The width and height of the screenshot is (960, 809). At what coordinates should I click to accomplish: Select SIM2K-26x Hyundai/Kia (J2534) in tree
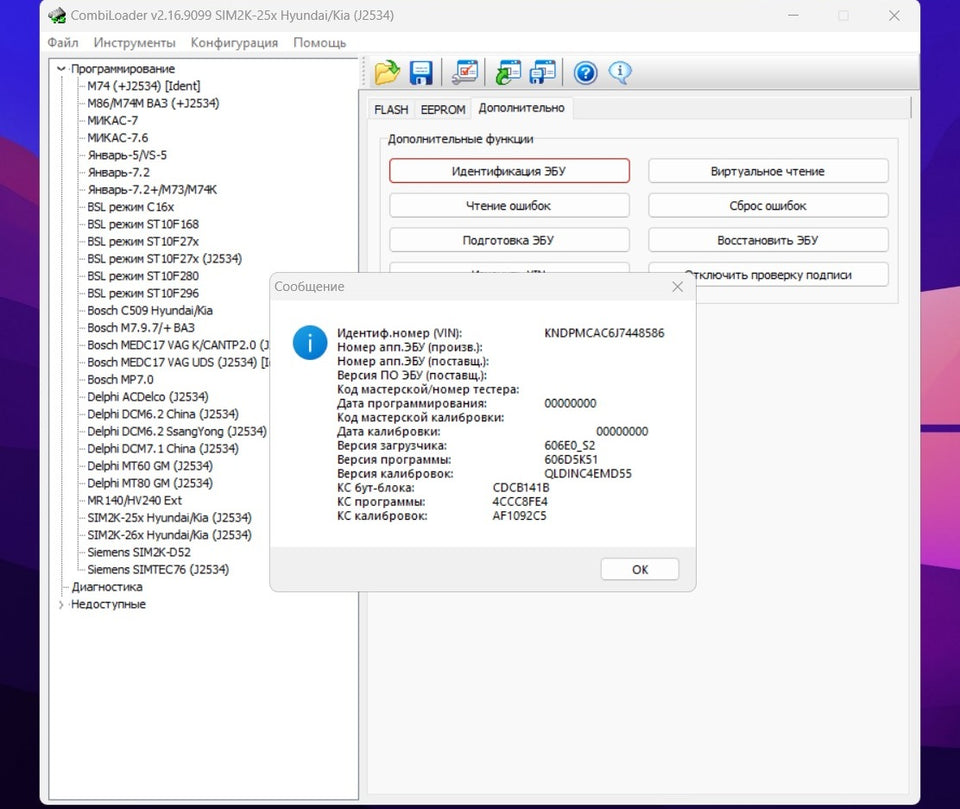pyautogui.click(x=169, y=535)
